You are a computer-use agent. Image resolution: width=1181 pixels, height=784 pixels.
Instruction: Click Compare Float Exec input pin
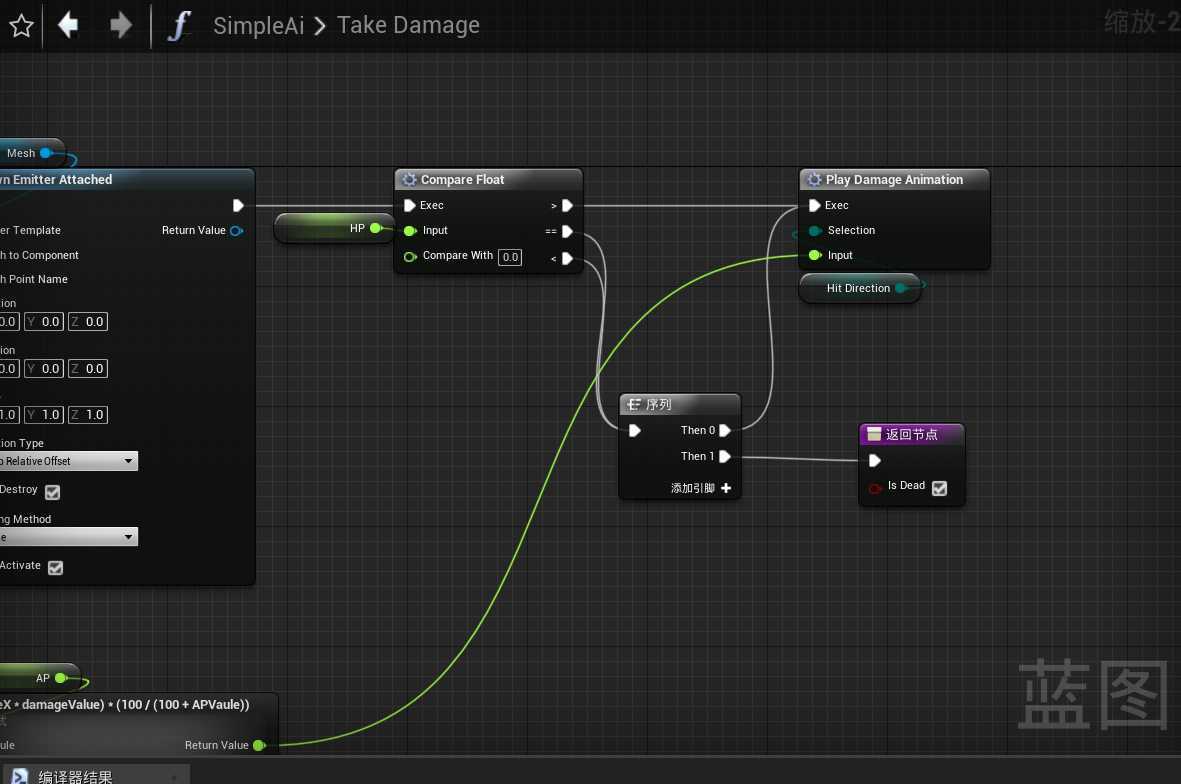click(x=410, y=205)
